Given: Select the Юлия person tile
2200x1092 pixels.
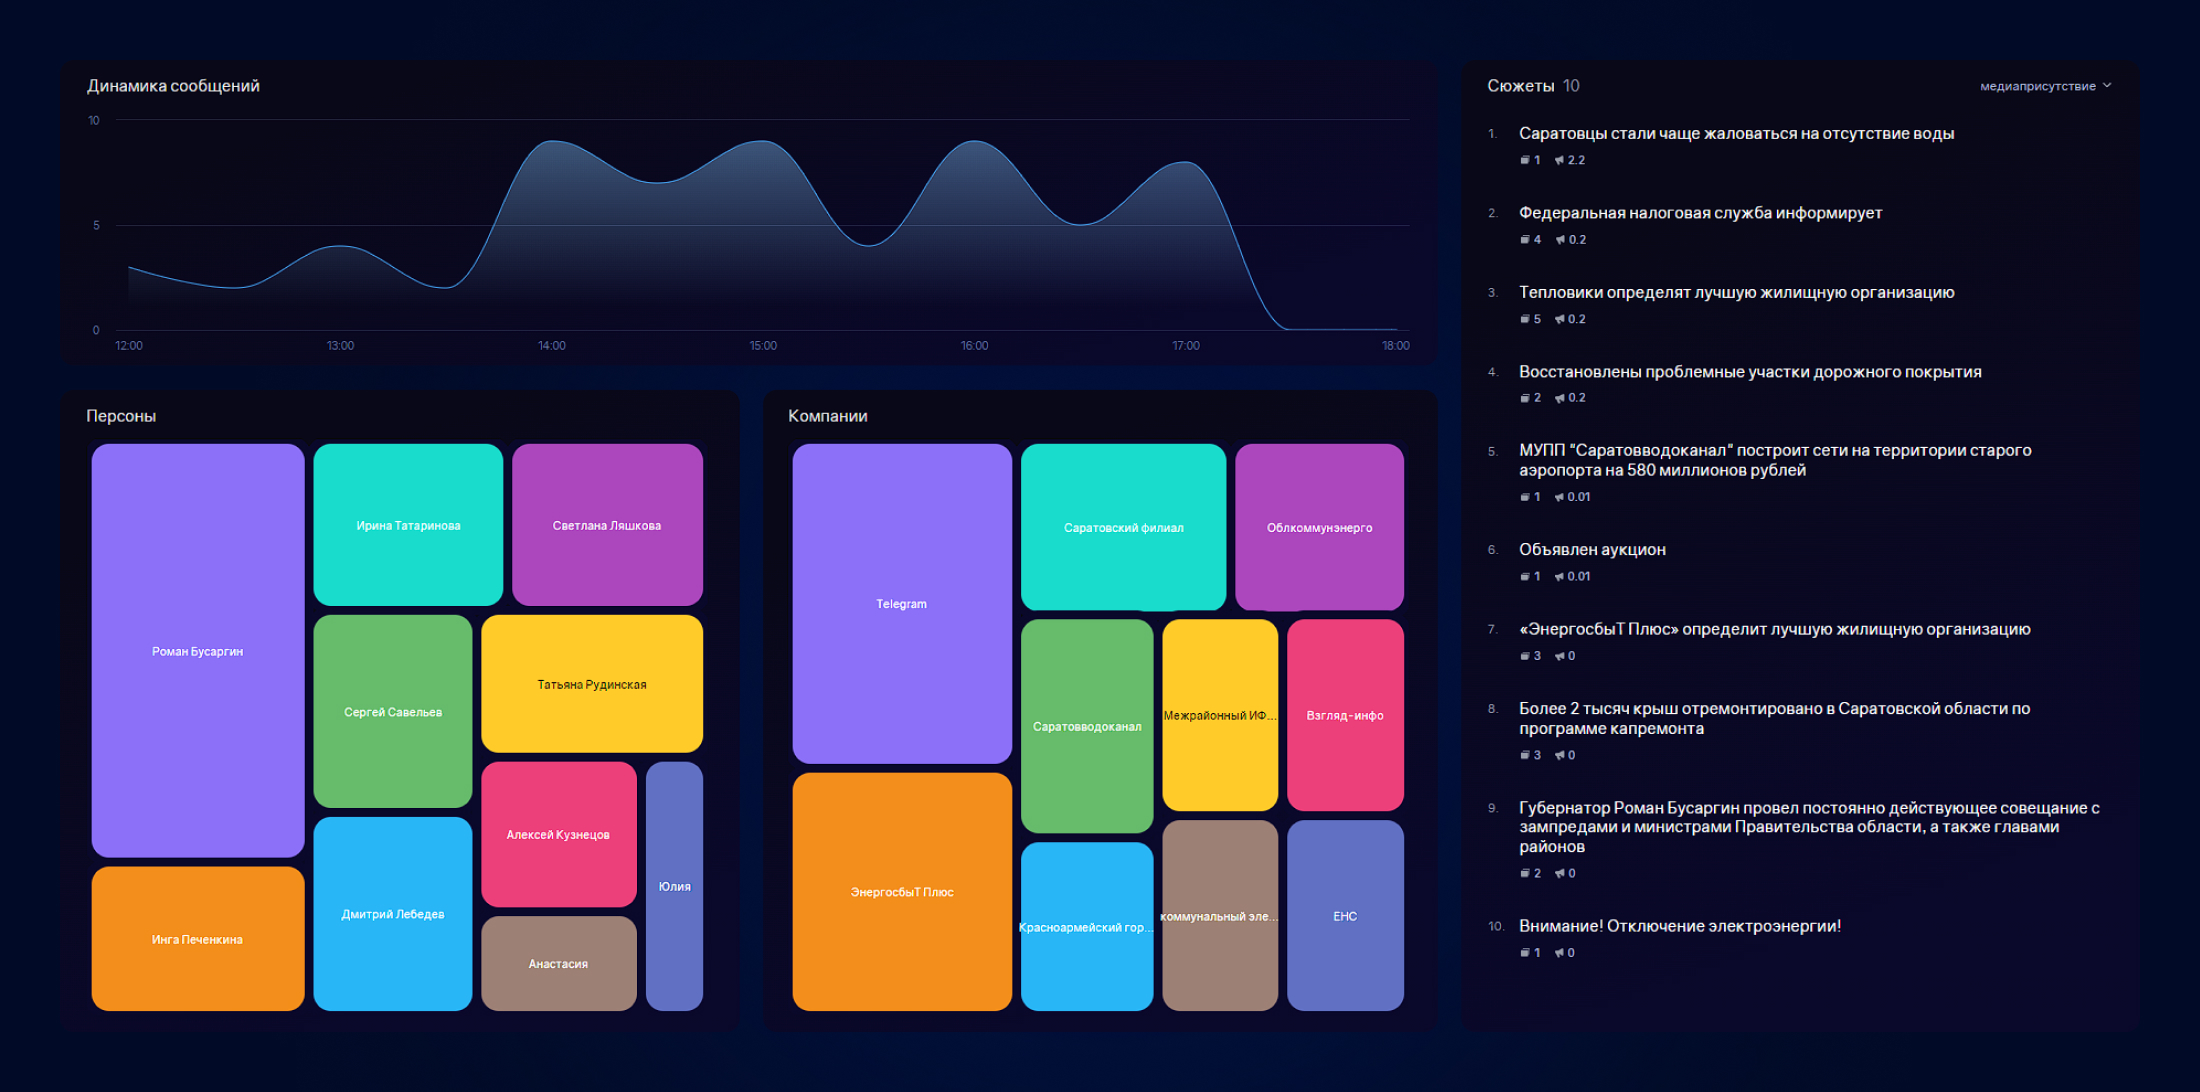Looking at the screenshot, I should (674, 886).
